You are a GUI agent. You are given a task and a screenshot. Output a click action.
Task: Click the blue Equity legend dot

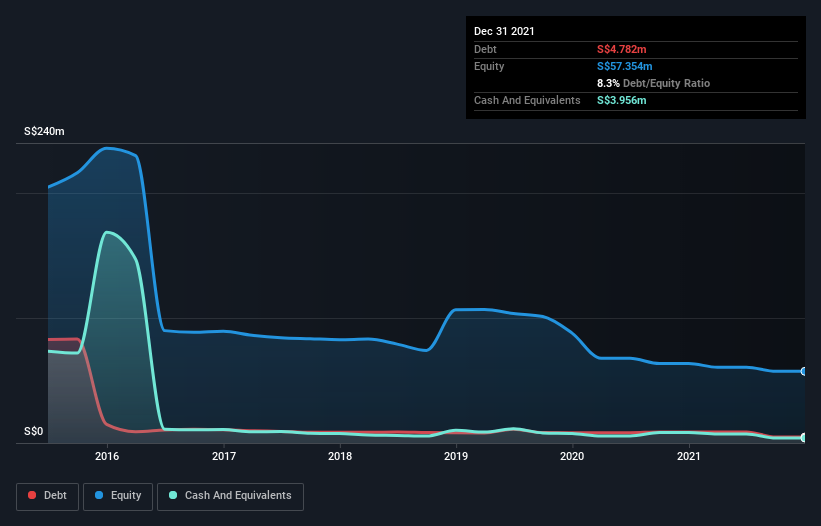pyautogui.click(x=99, y=495)
